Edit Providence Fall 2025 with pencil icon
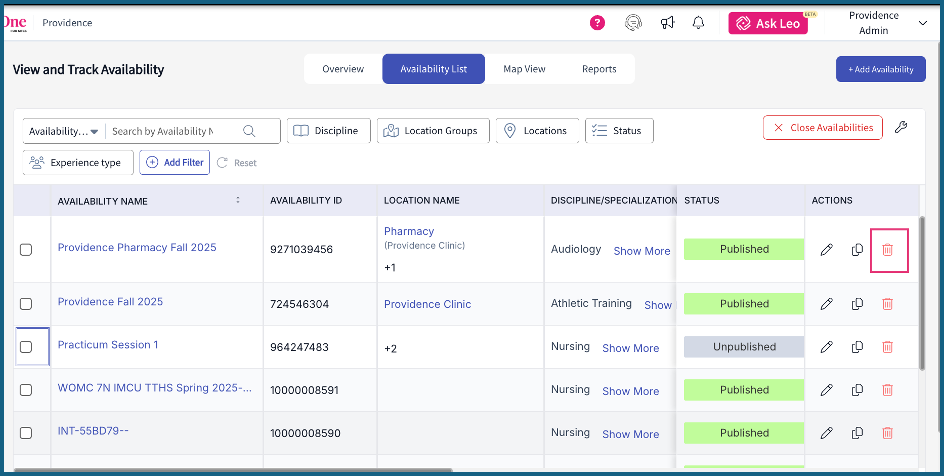The height and width of the screenshot is (476, 944). click(x=826, y=304)
